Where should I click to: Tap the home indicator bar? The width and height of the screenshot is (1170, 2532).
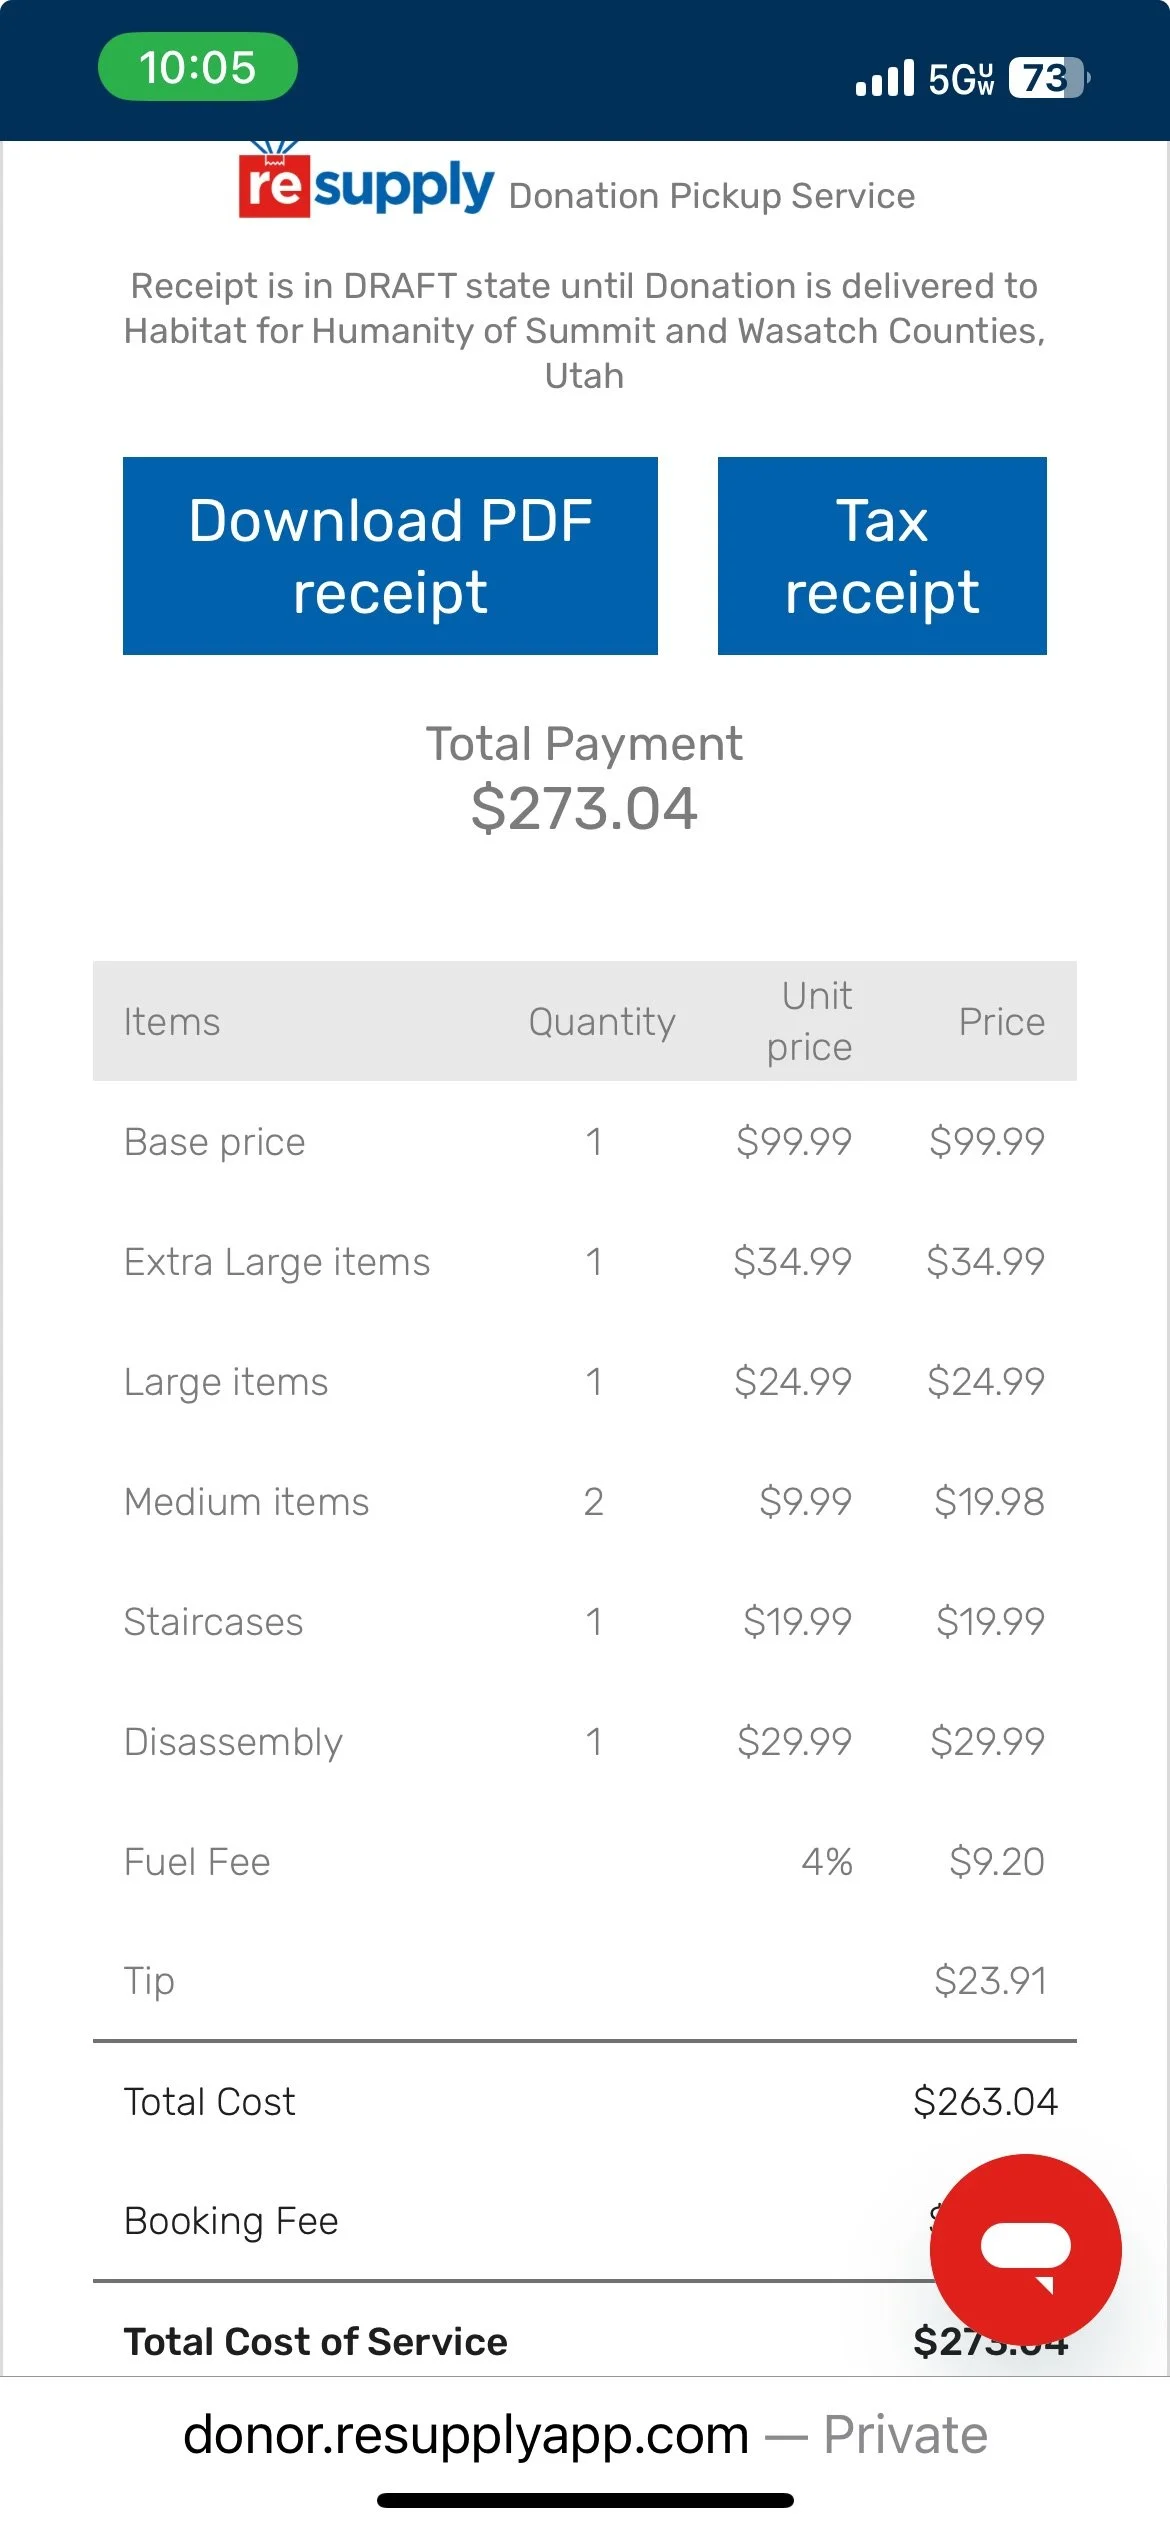(585, 2500)
